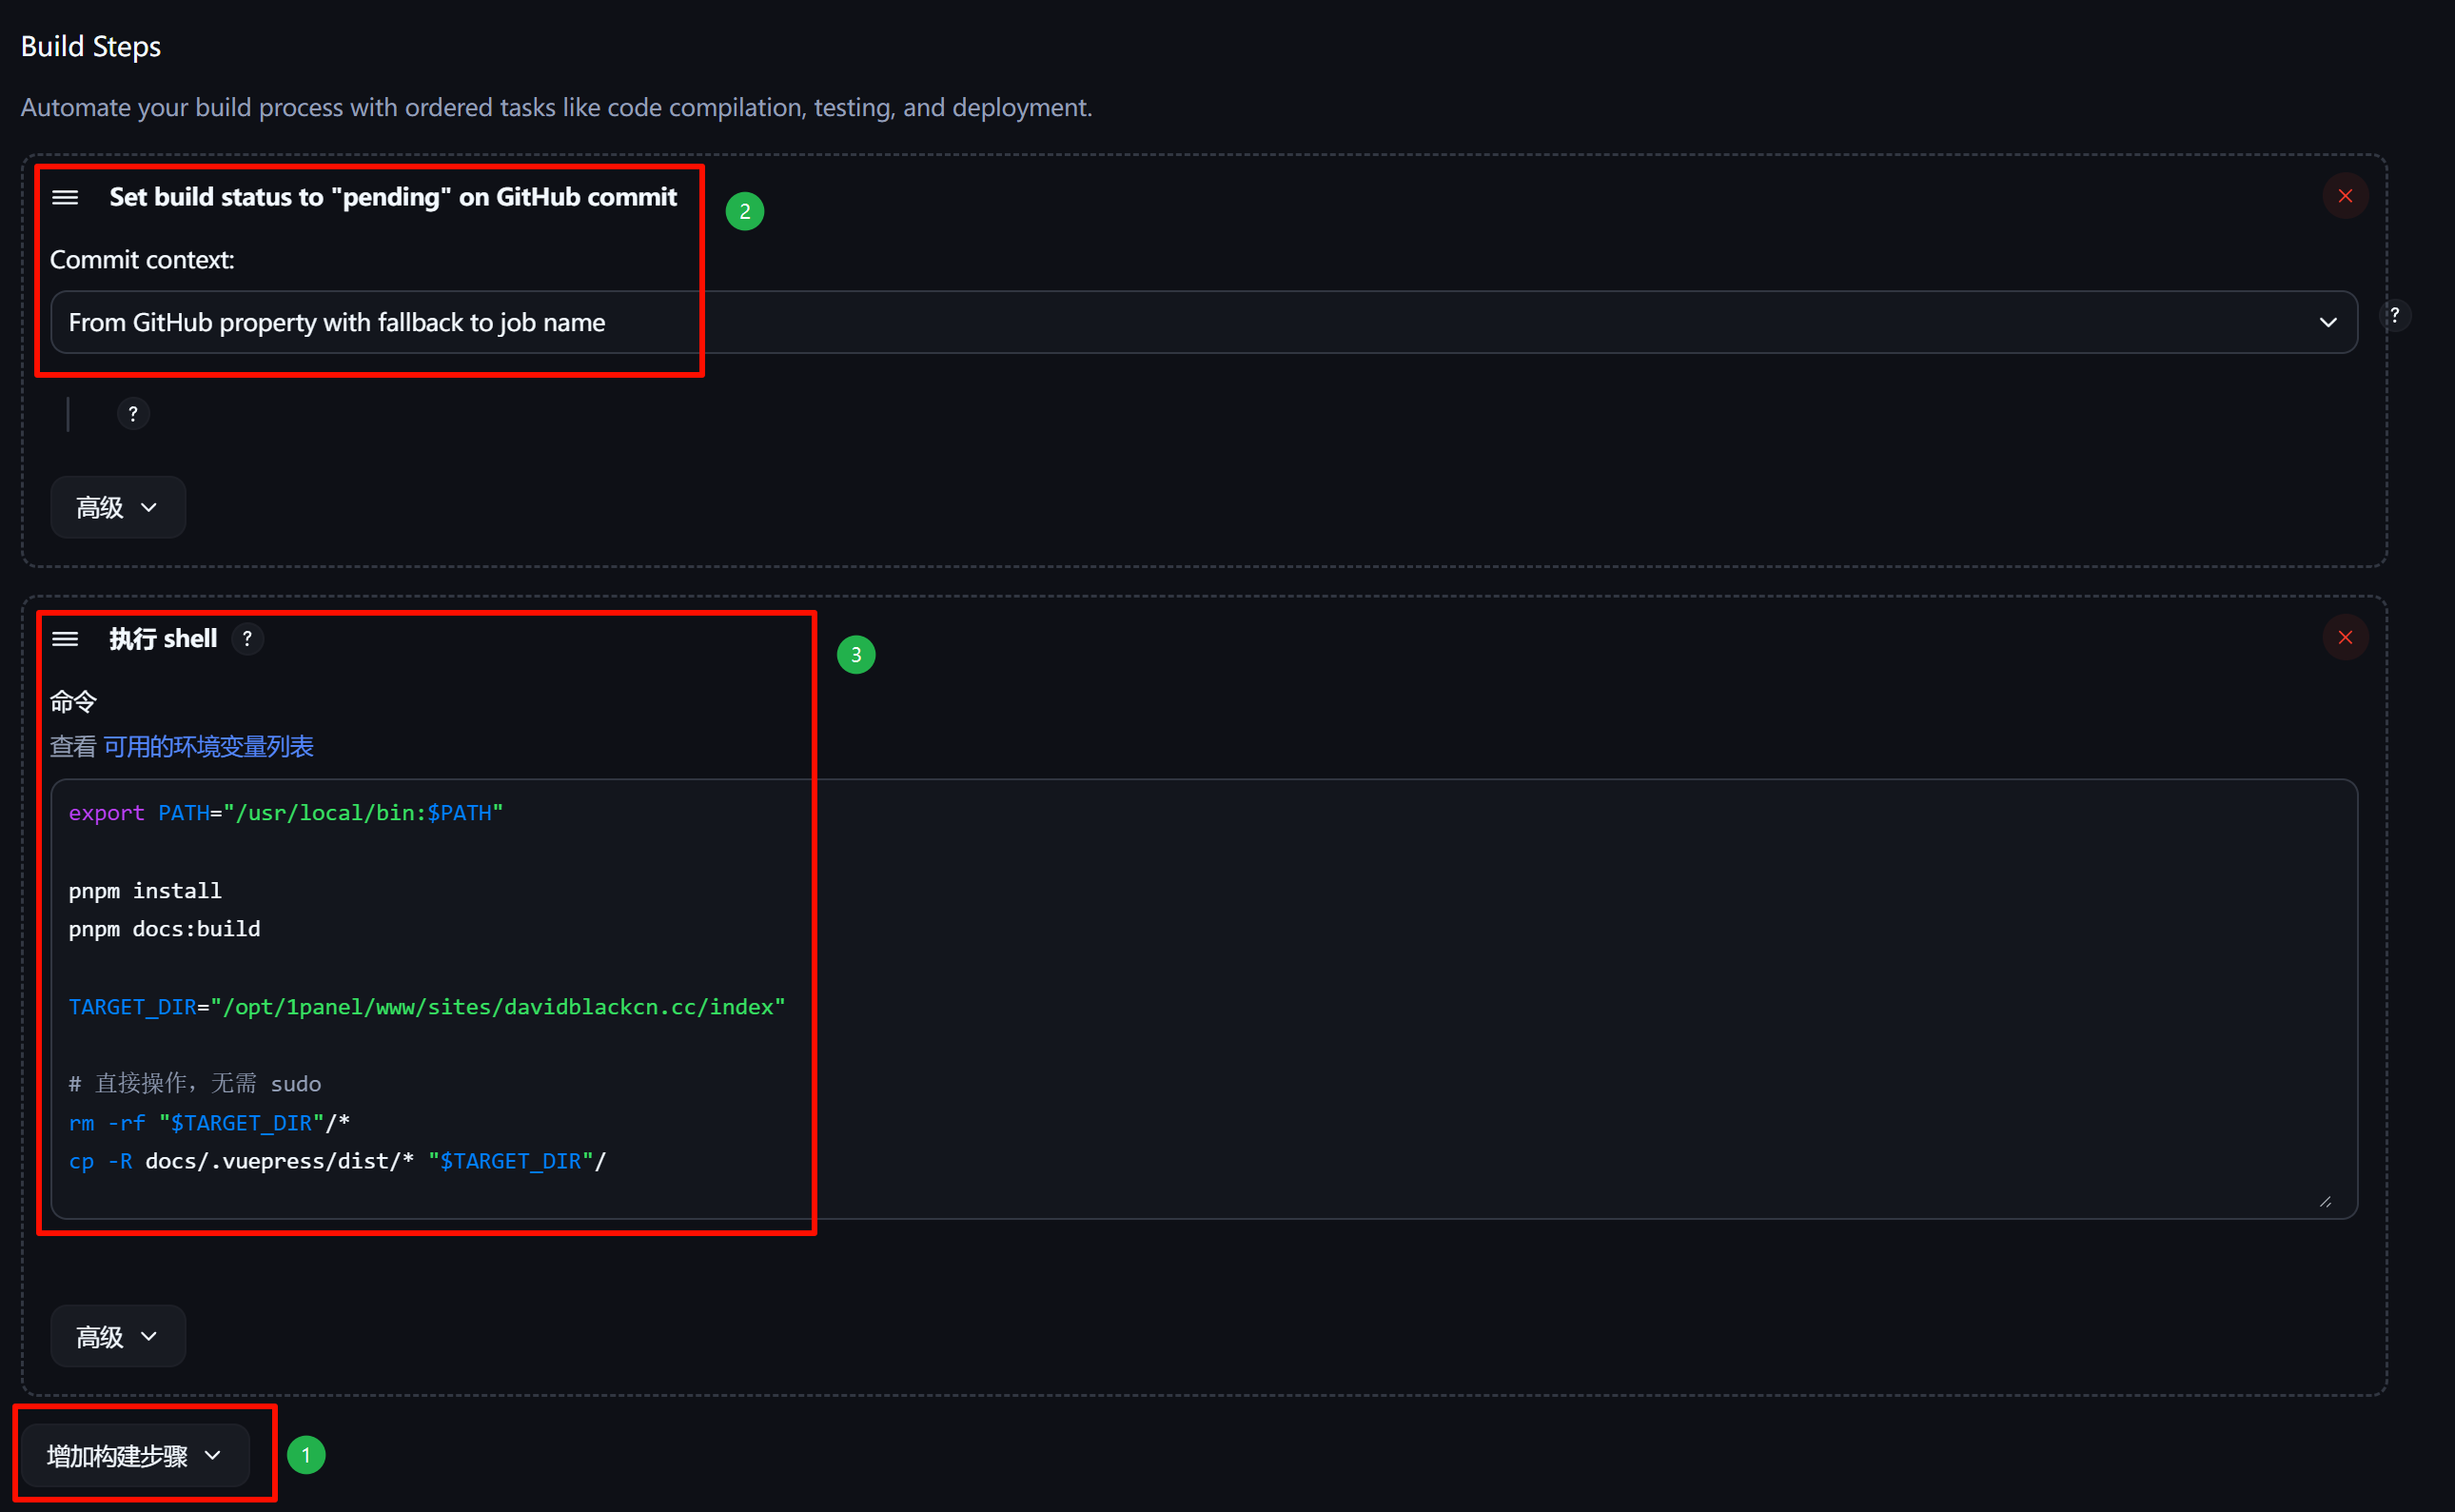Click the TARGET_DIR line in shell script
This screenshot has width=2455, height=1512.
[x=426, y=1007]
